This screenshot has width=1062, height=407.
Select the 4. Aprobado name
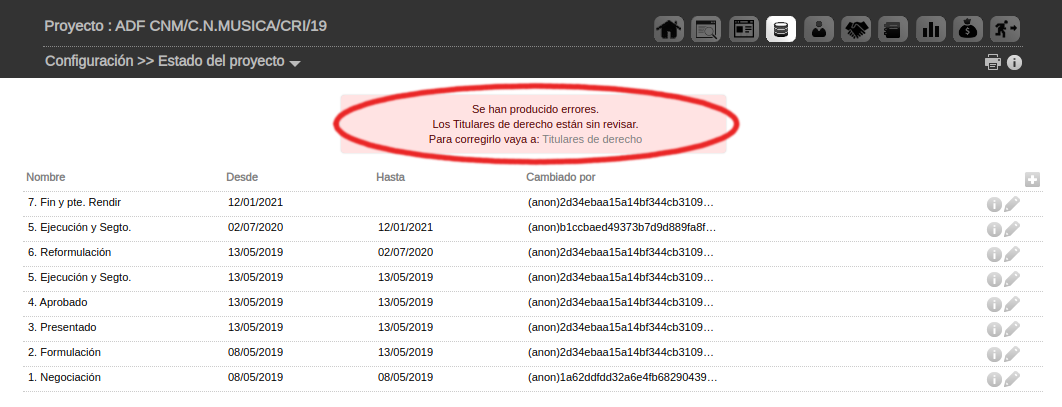(58, 303)
